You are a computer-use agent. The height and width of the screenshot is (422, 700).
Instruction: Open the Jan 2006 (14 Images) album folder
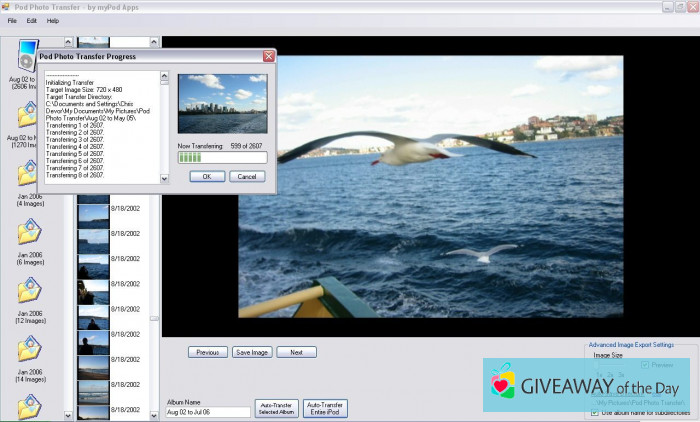click(27, 348)
